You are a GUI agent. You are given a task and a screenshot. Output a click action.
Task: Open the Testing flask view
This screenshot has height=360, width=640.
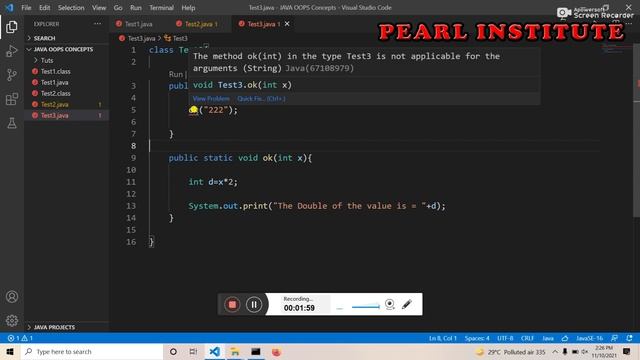click(12, 123)
